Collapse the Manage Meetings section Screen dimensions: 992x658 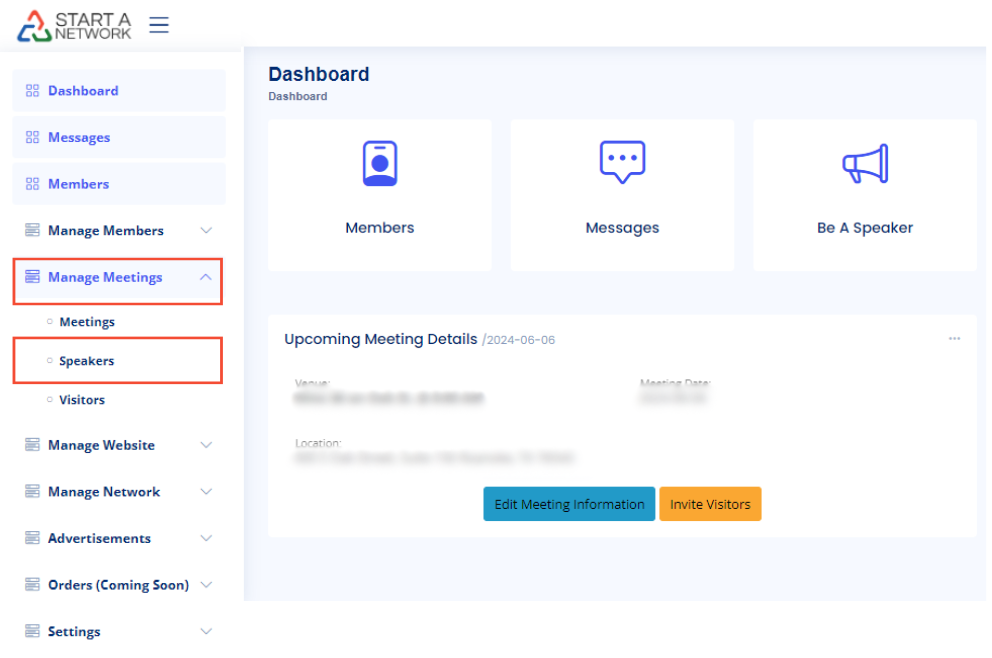[206, 277]
